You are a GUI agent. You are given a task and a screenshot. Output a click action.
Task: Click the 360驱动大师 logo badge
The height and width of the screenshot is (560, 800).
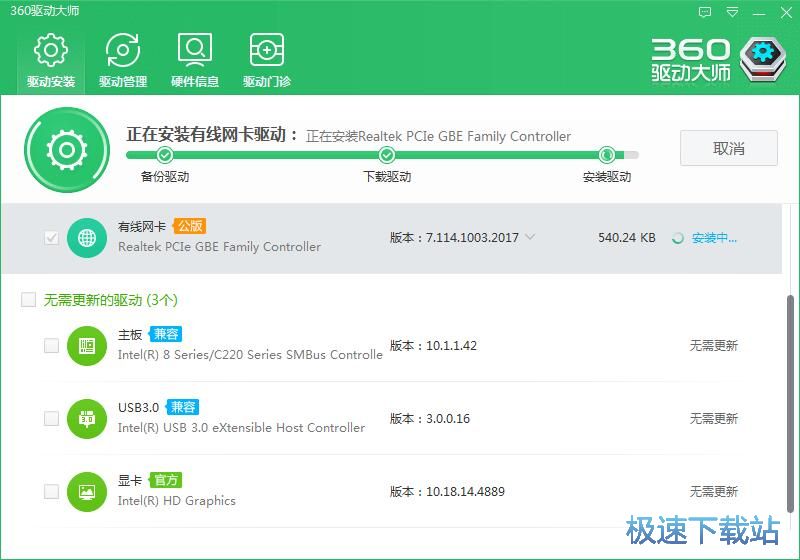click(763, 59)
